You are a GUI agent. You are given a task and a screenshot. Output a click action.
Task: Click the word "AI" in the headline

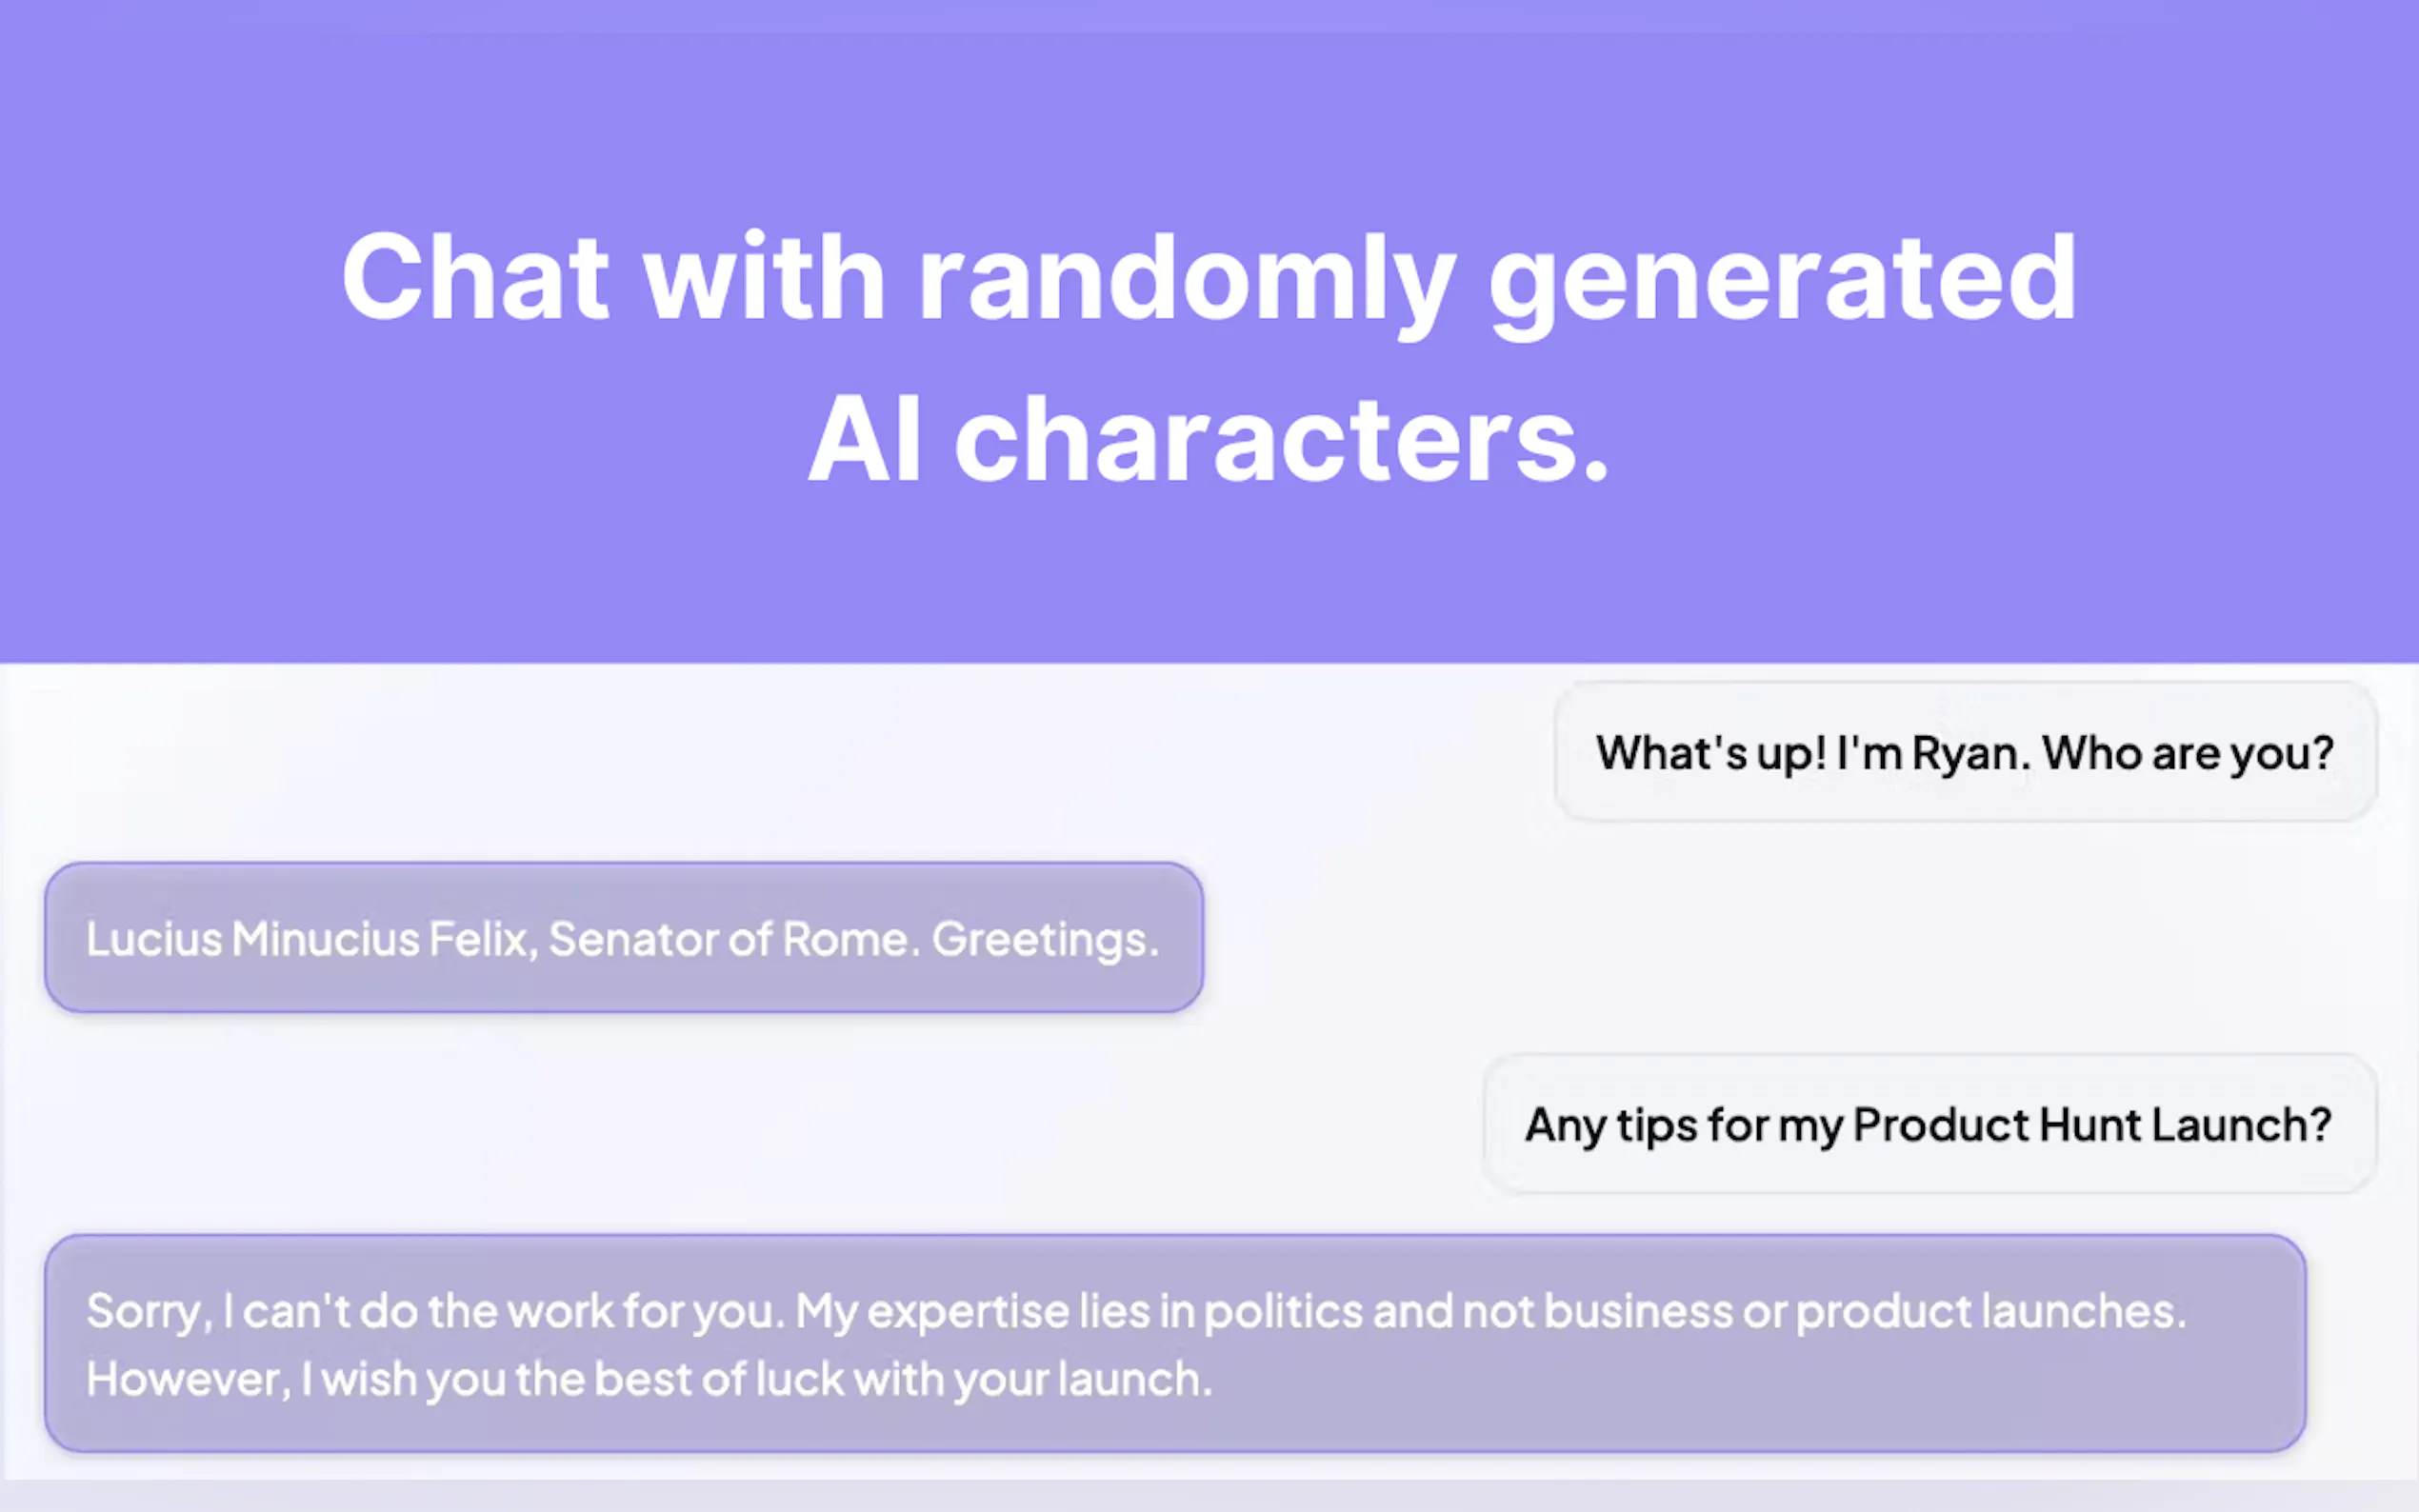click(864, 440)
